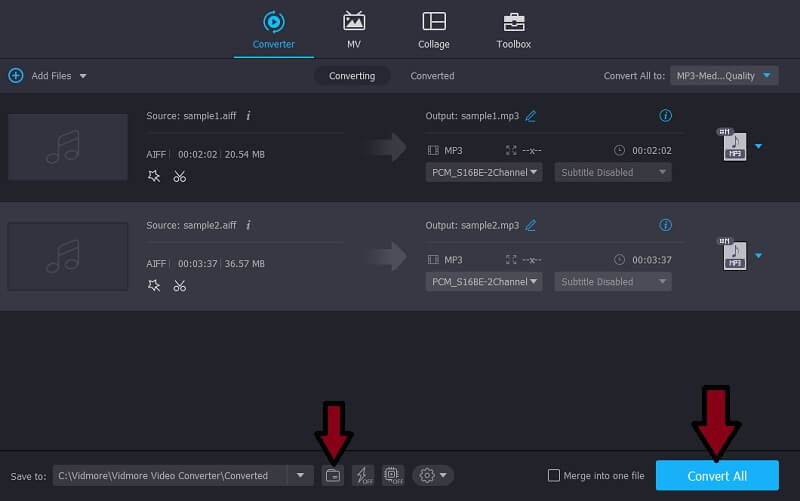
Task: Expand the Convert All to format dropdown
Action: [x=724, y=76]
